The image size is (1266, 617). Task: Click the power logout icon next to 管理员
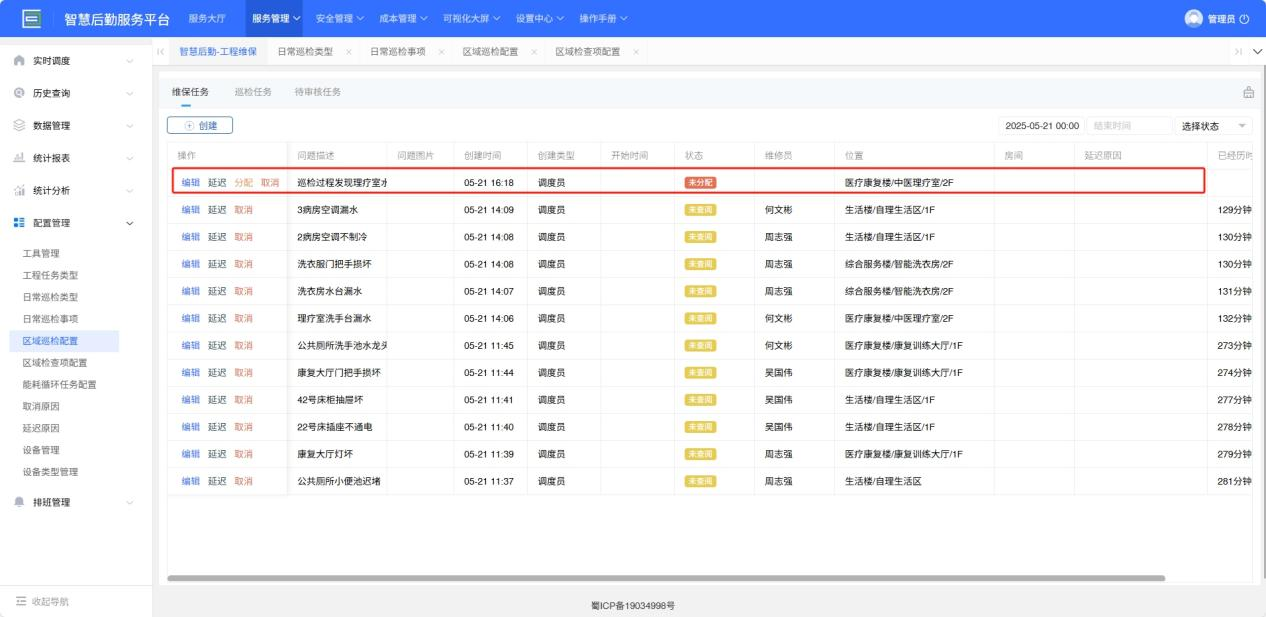pyautogui.click(x=1244, y=19)
